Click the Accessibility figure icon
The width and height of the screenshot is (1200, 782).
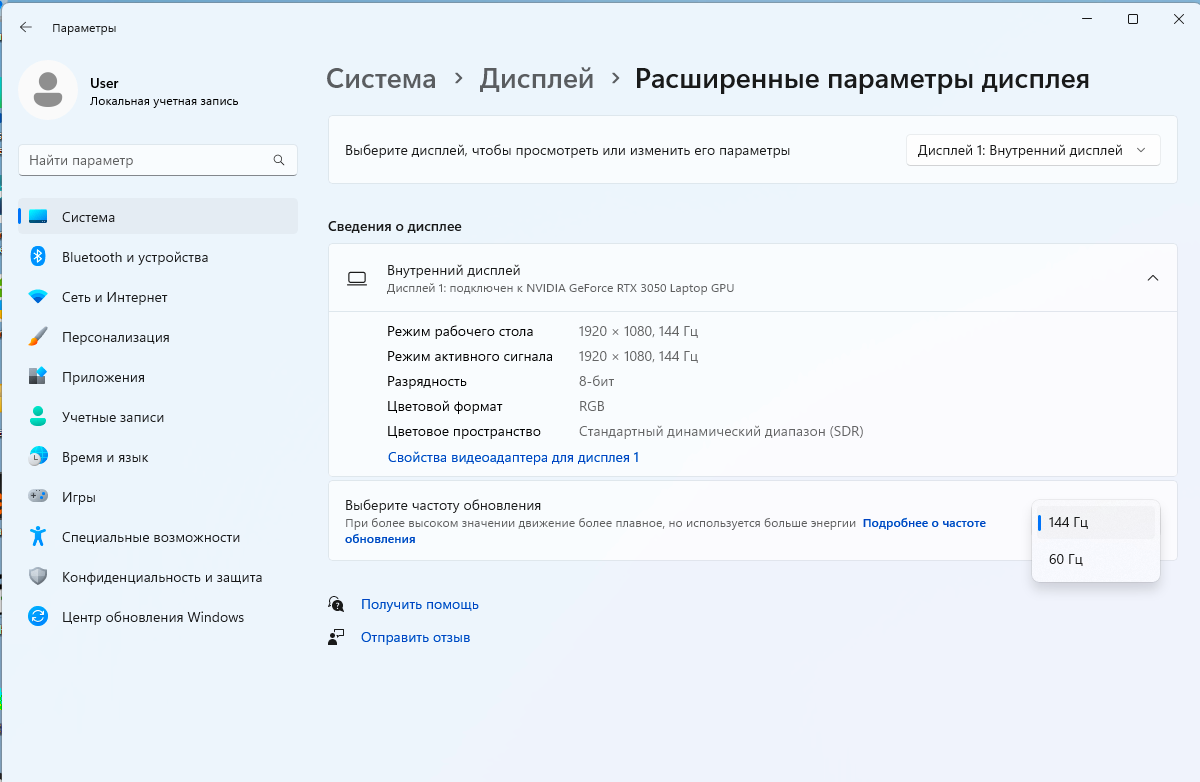coord(38,537)
